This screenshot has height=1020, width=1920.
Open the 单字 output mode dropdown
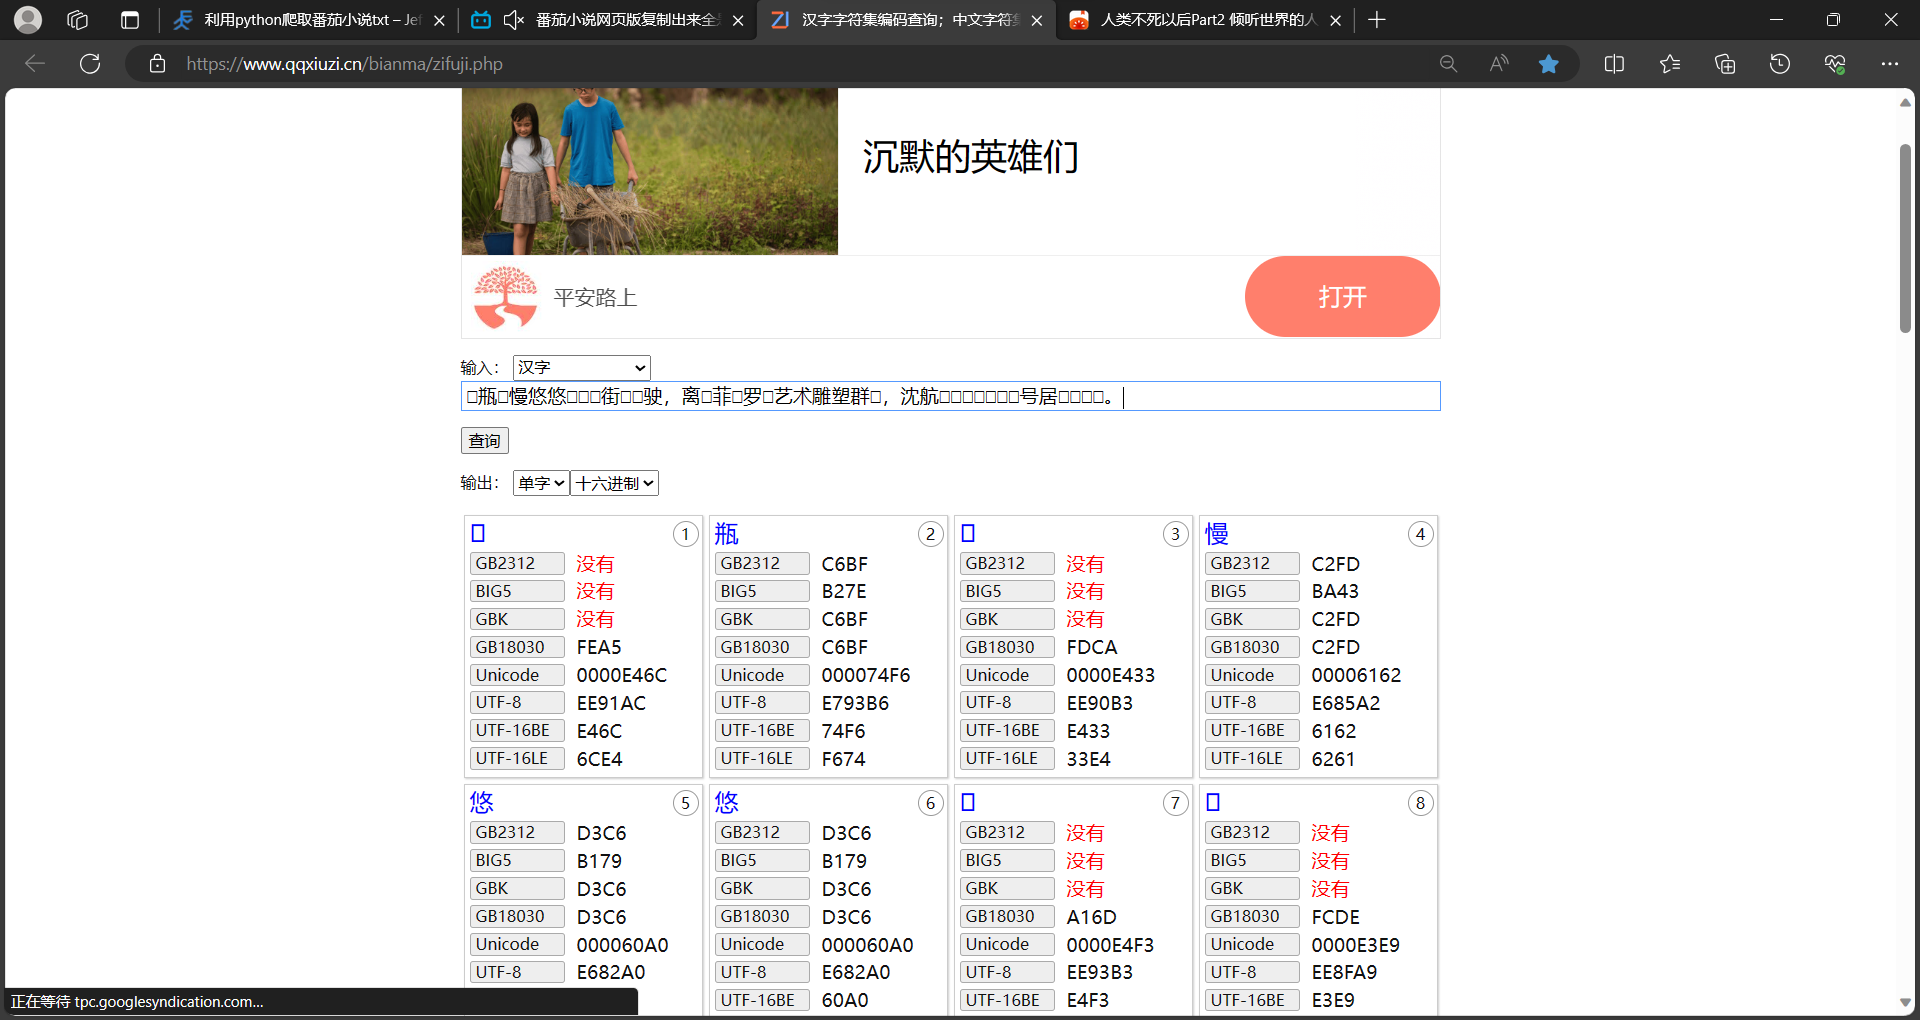(x=539, y=482)
